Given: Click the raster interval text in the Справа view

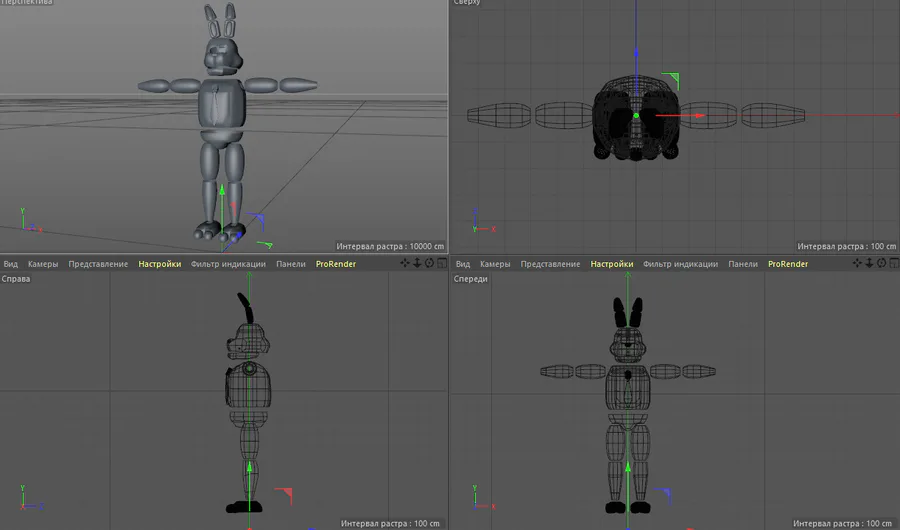Looking at the screenshot, I should 390,524.
